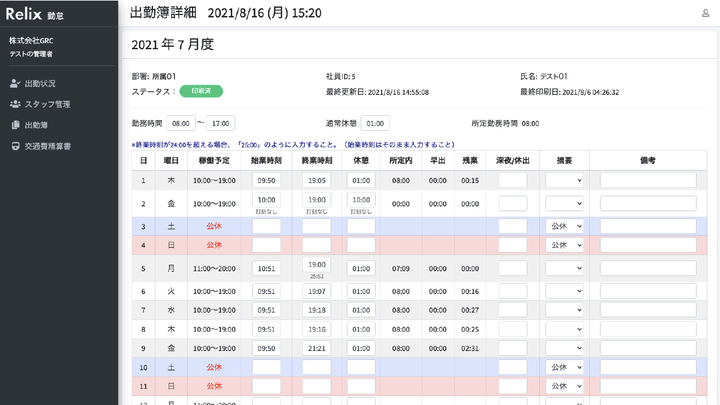The height and width of the screenshot is (405, 720).
Task: Open the 出勤簿 menu item
Action: pos(36,125)
